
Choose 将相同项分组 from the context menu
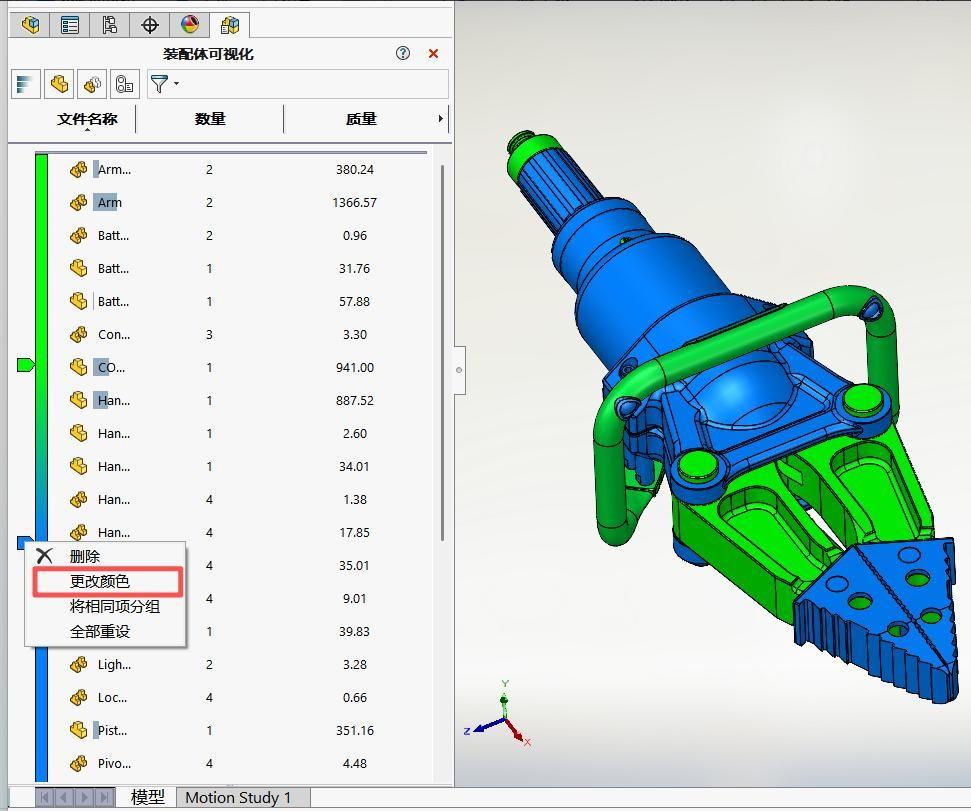(115, 607)
